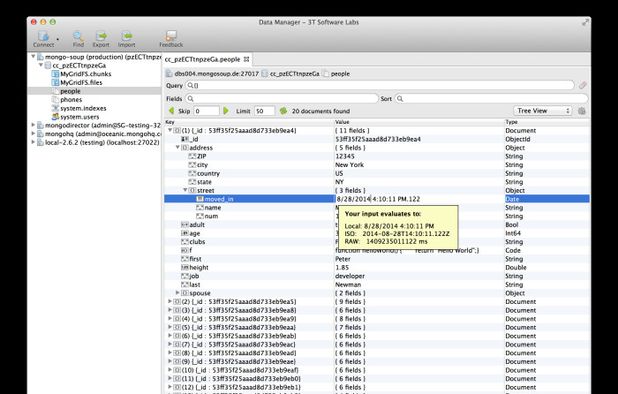The height and width of the screenshot is (394, 618).
Task: Open the Connect dropdown arrow
Action: [58, 39]
